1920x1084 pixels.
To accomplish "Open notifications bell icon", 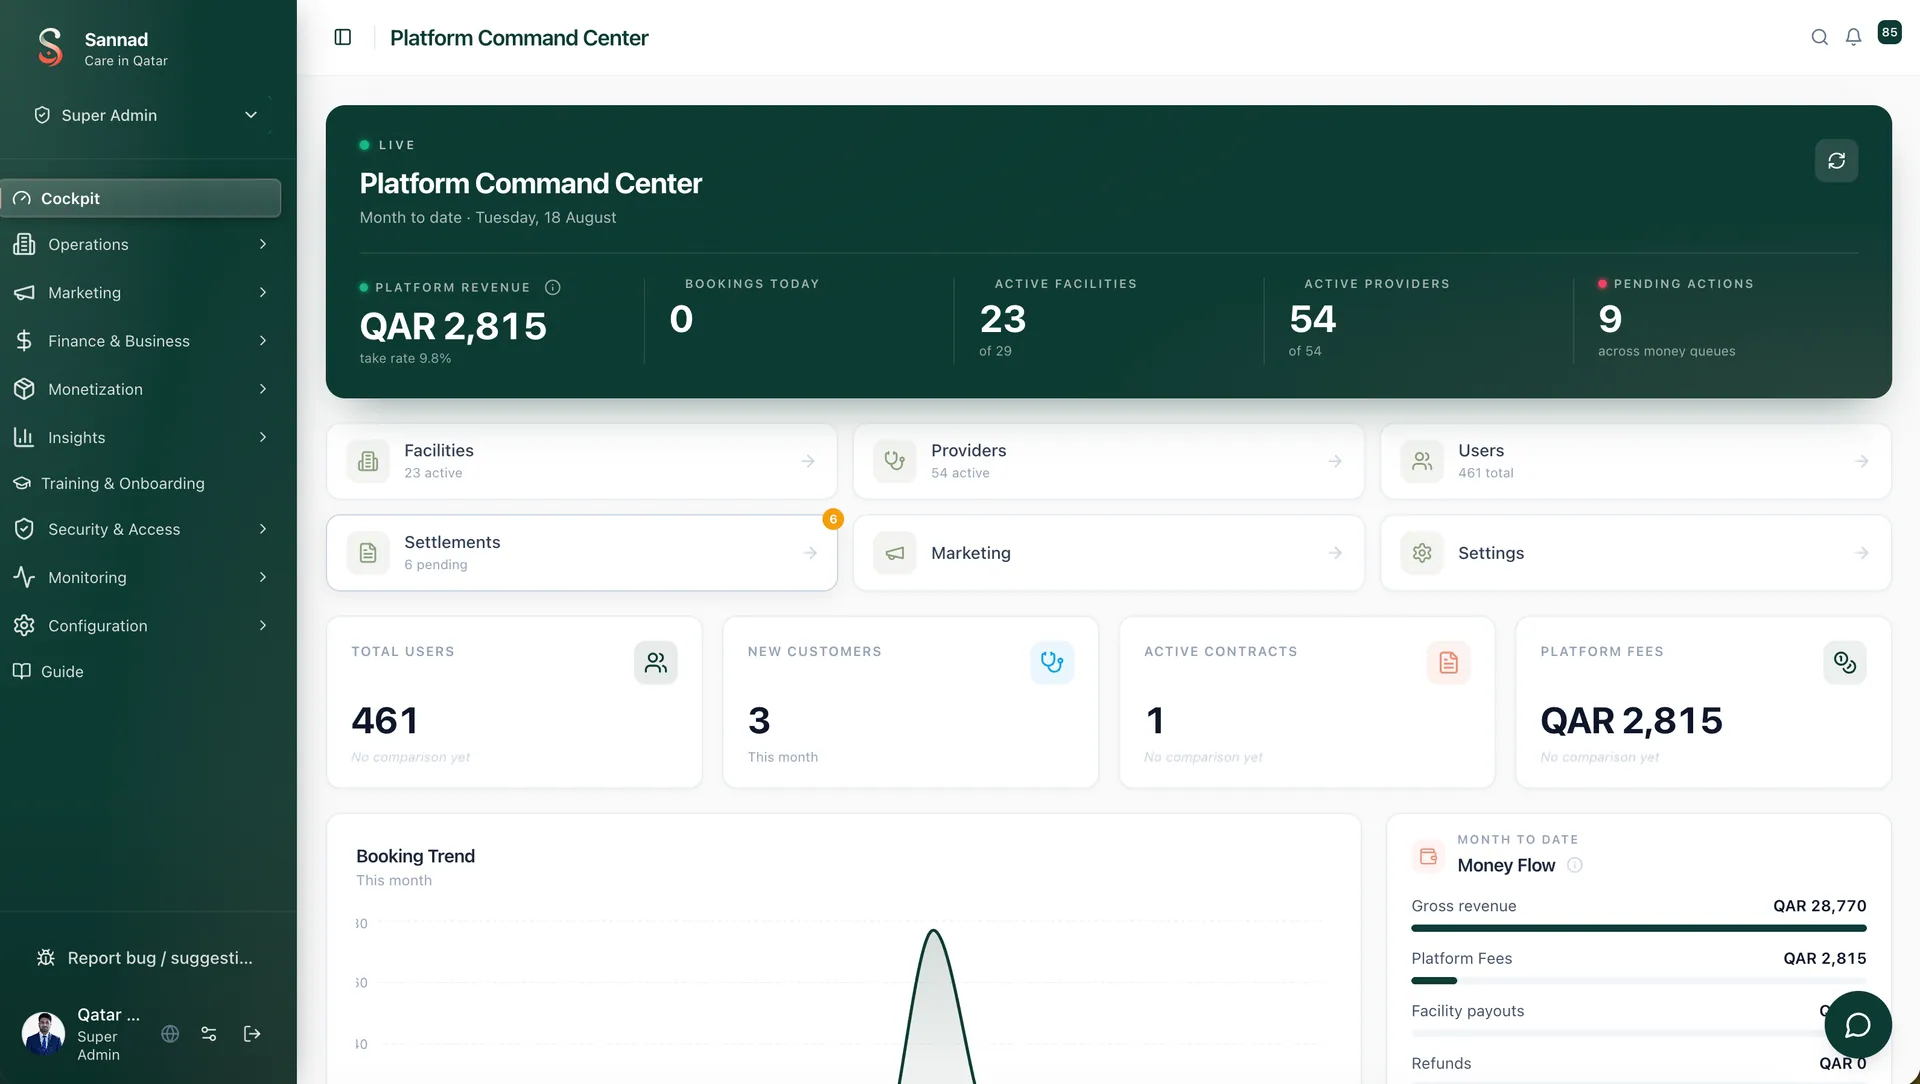I will pos(1853,37).
